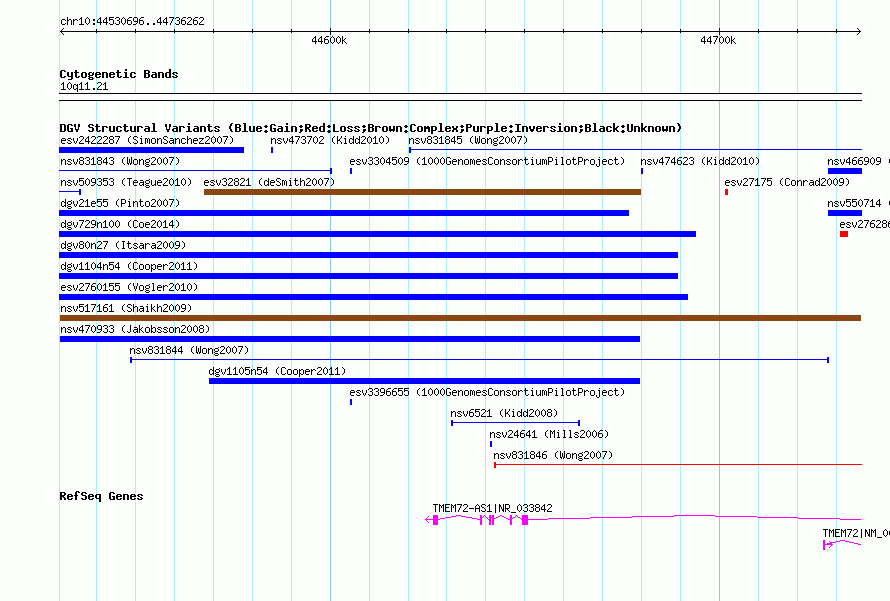Select the nsv470933 blue bar
Image resolution: width=890 pixels, height=601 pixels.
pyautogui.click(x=350, y=339)
